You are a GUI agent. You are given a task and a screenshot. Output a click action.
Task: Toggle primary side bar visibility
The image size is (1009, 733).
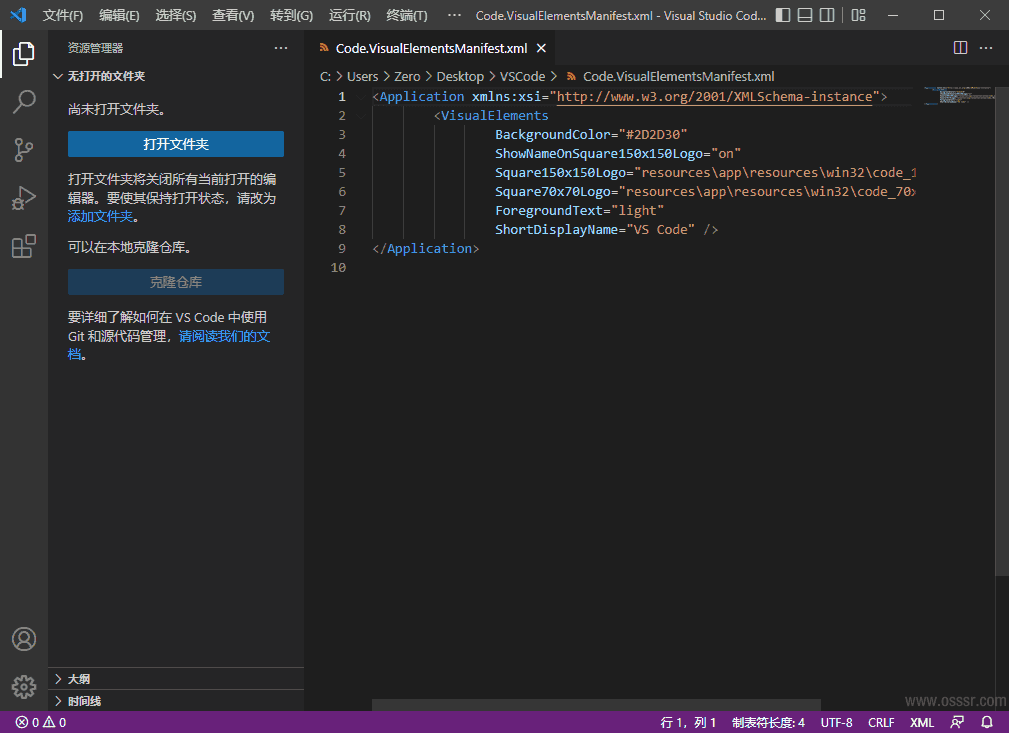tap(783, 15)
